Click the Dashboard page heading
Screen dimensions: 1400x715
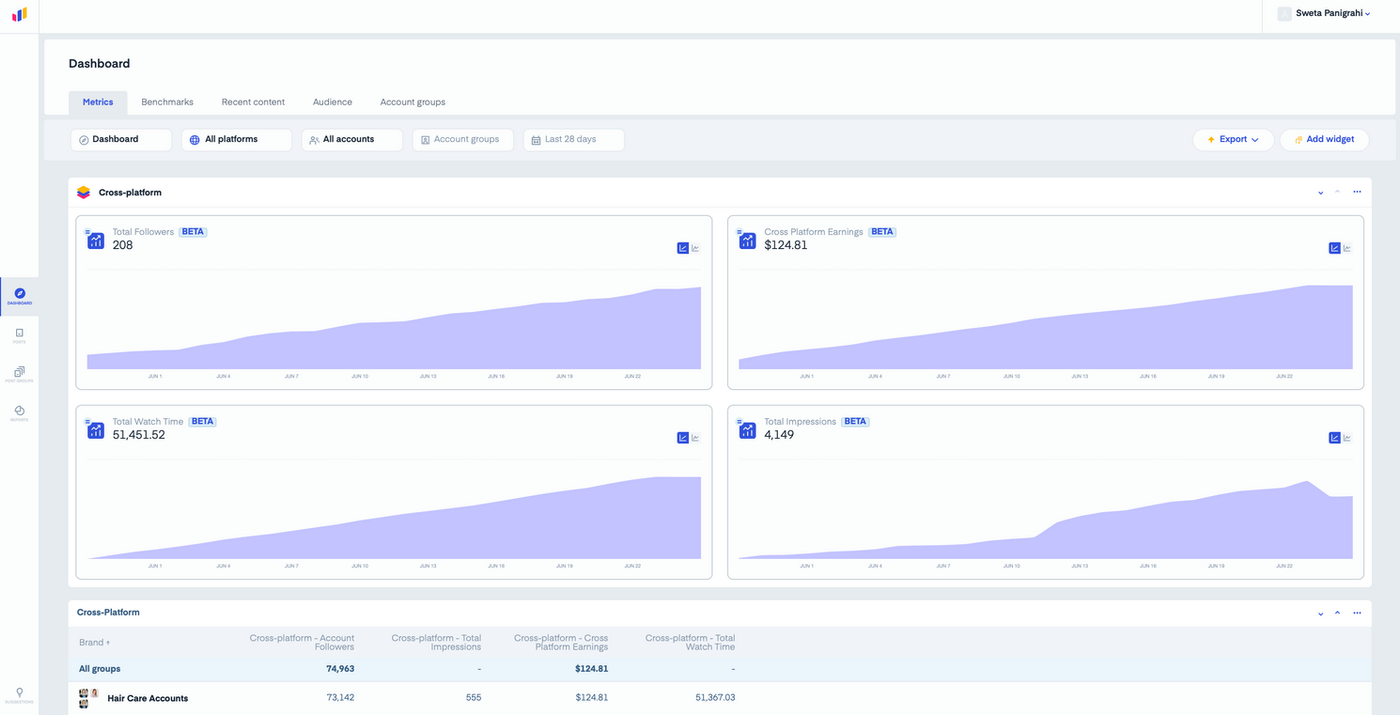[99, 64]
